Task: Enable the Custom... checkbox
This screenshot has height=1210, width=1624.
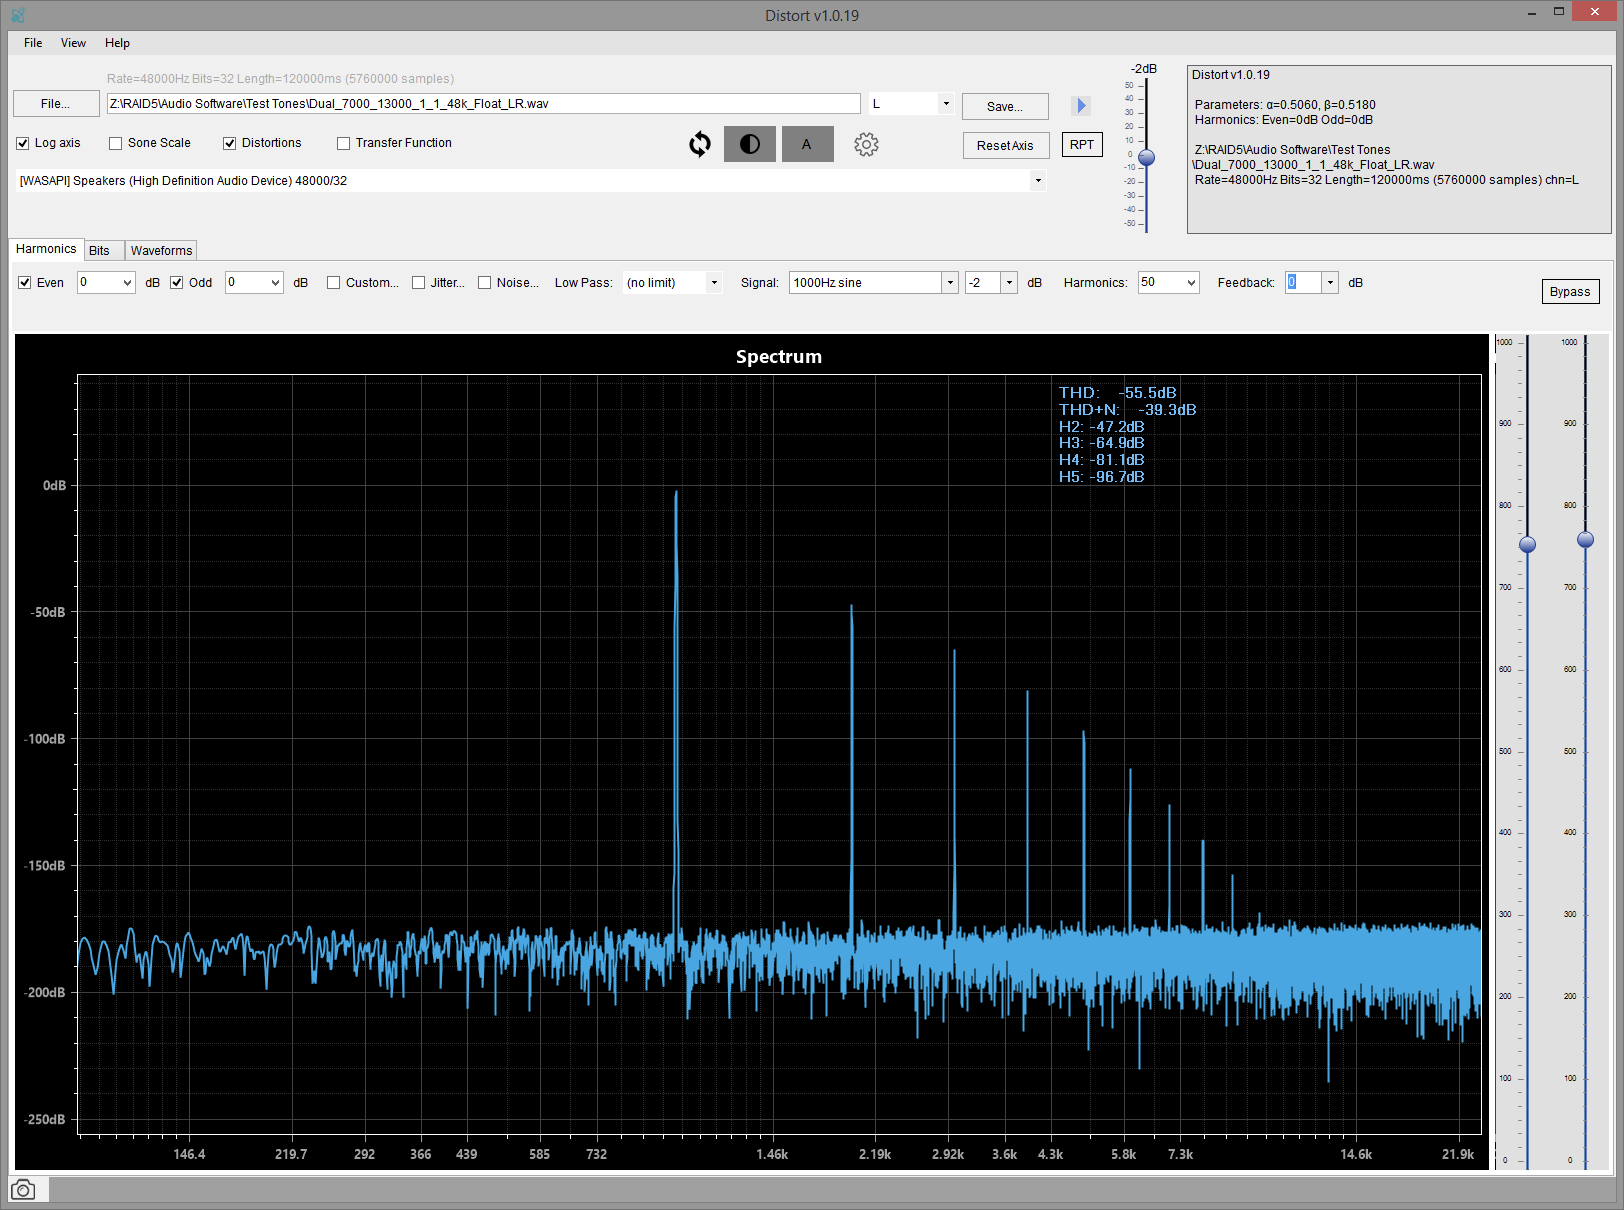Action: click(x=333, y=283)
